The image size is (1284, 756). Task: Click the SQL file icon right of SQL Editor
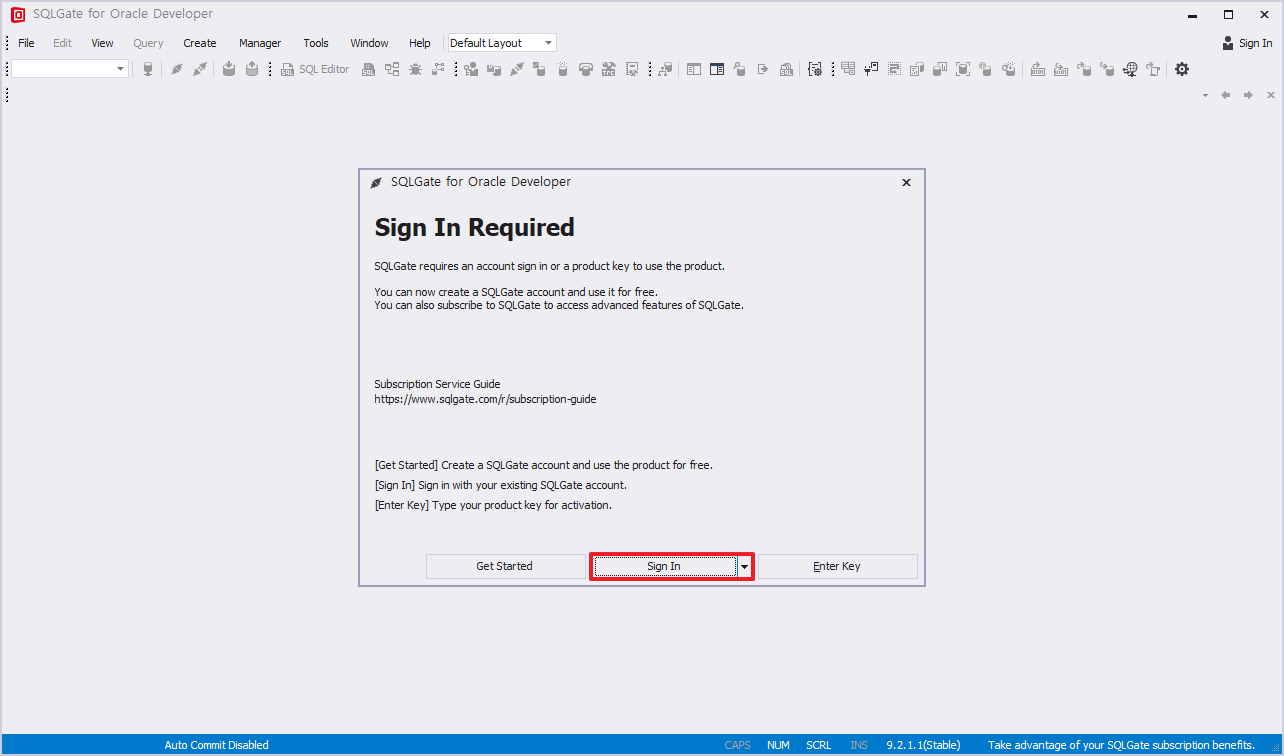368,69
